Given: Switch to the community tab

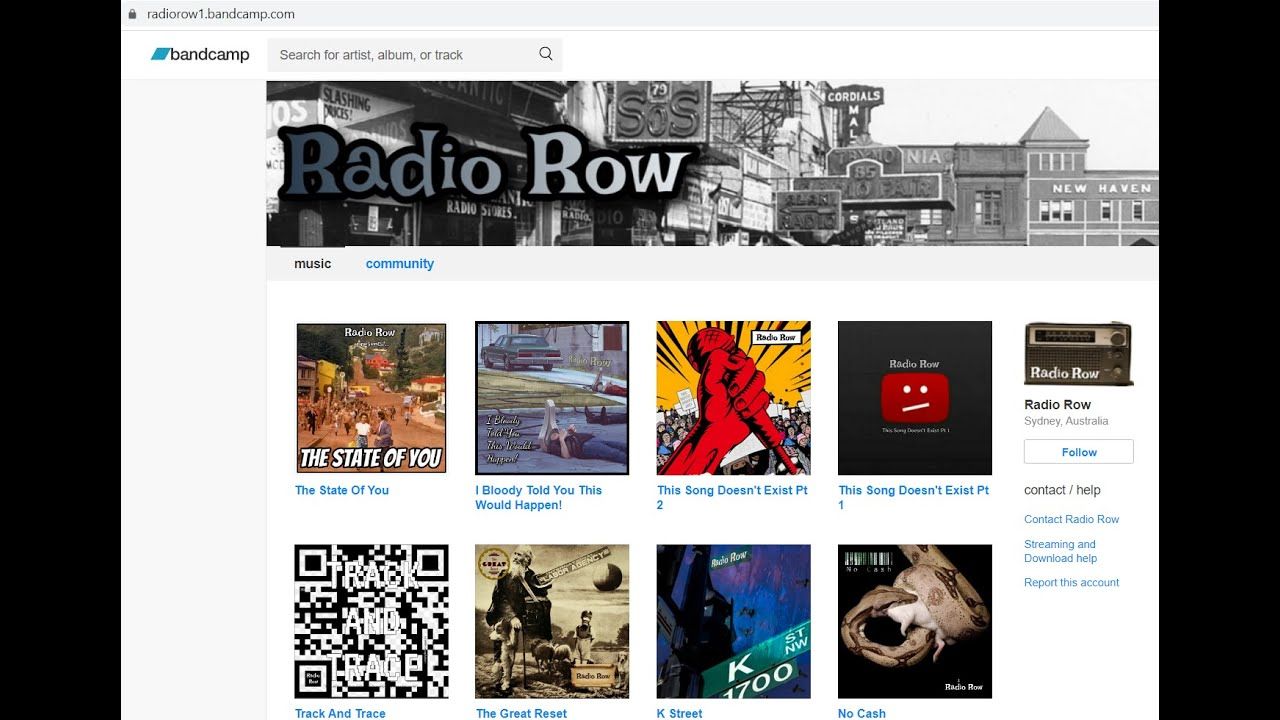Looking at the screenshot, I should tap(399, 264).
